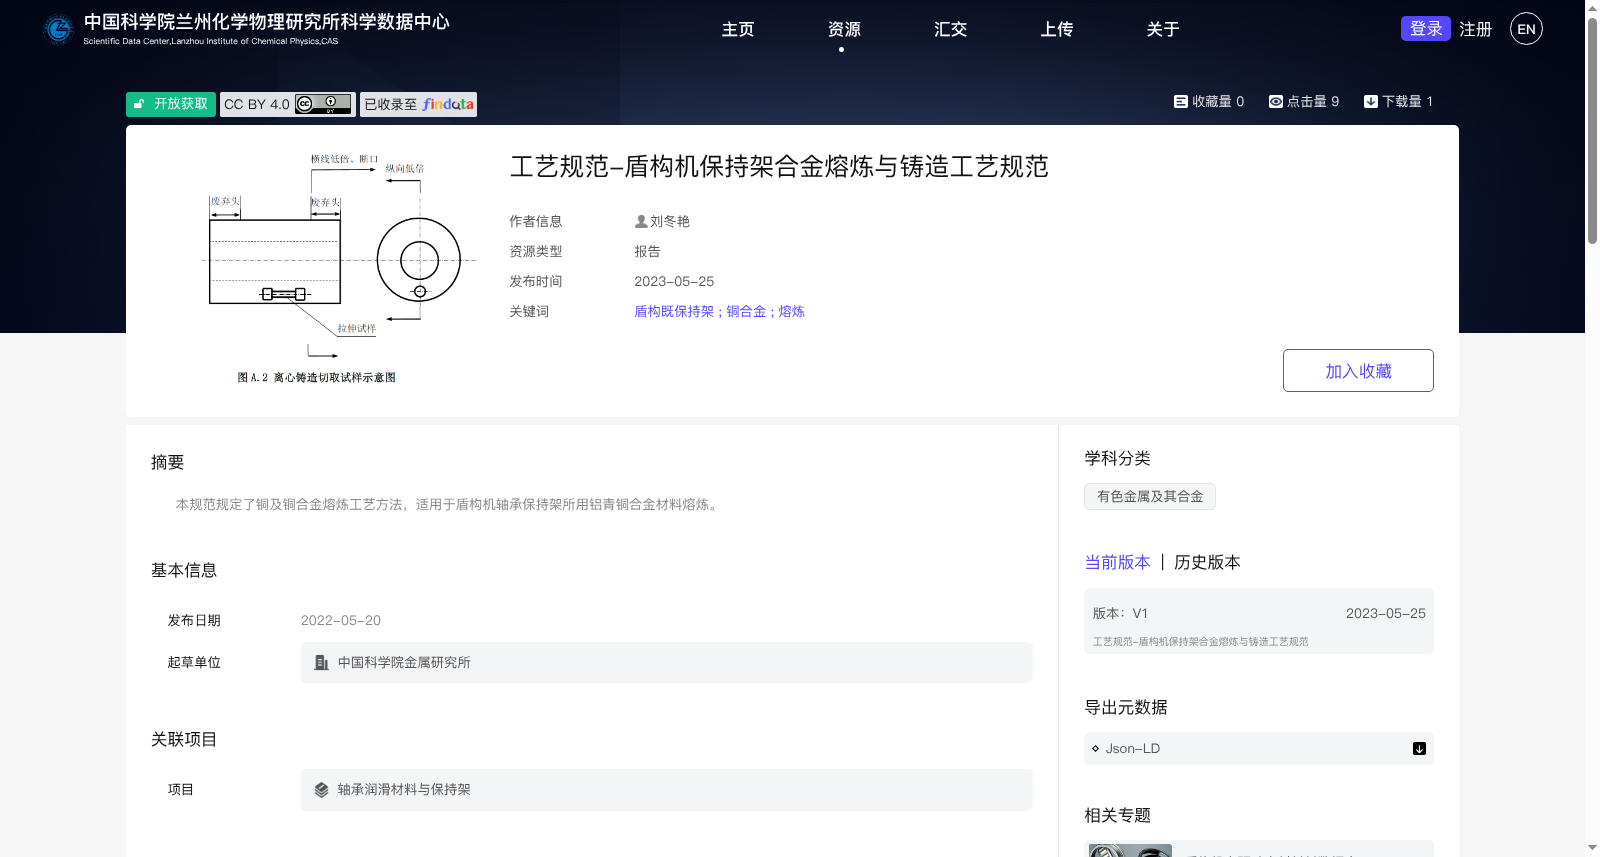Click the 收藏量 bookmark icon
The width and height of the screenshot is (1600, 857).
click(x=1180, y=101)
